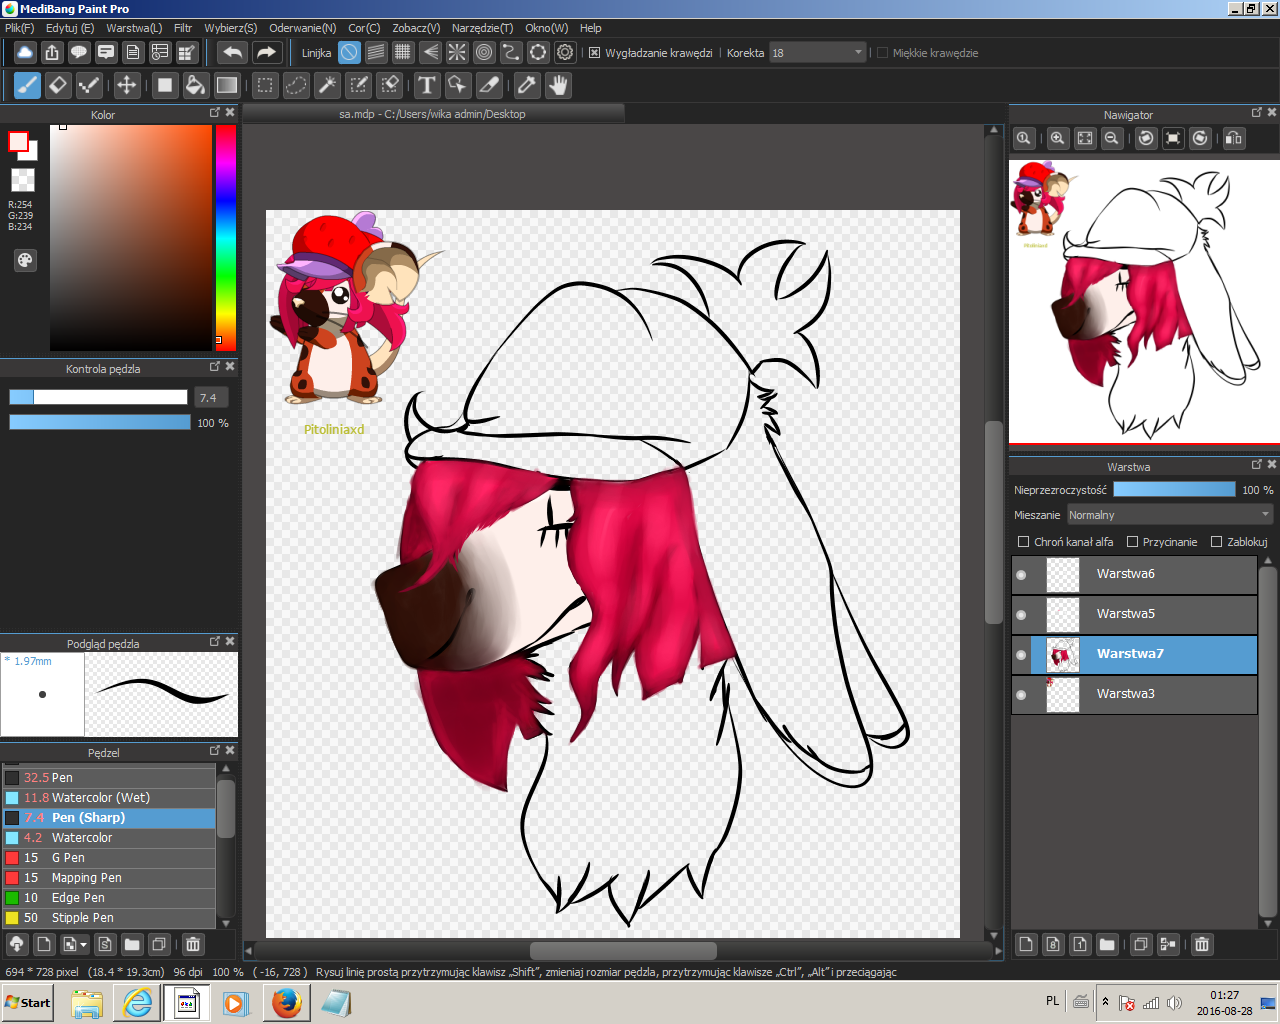The height and width of the screenshot is (1024, 1280).
Task: Select the G Pen brush
Action: pyautogui.click(x=109, y=858)
